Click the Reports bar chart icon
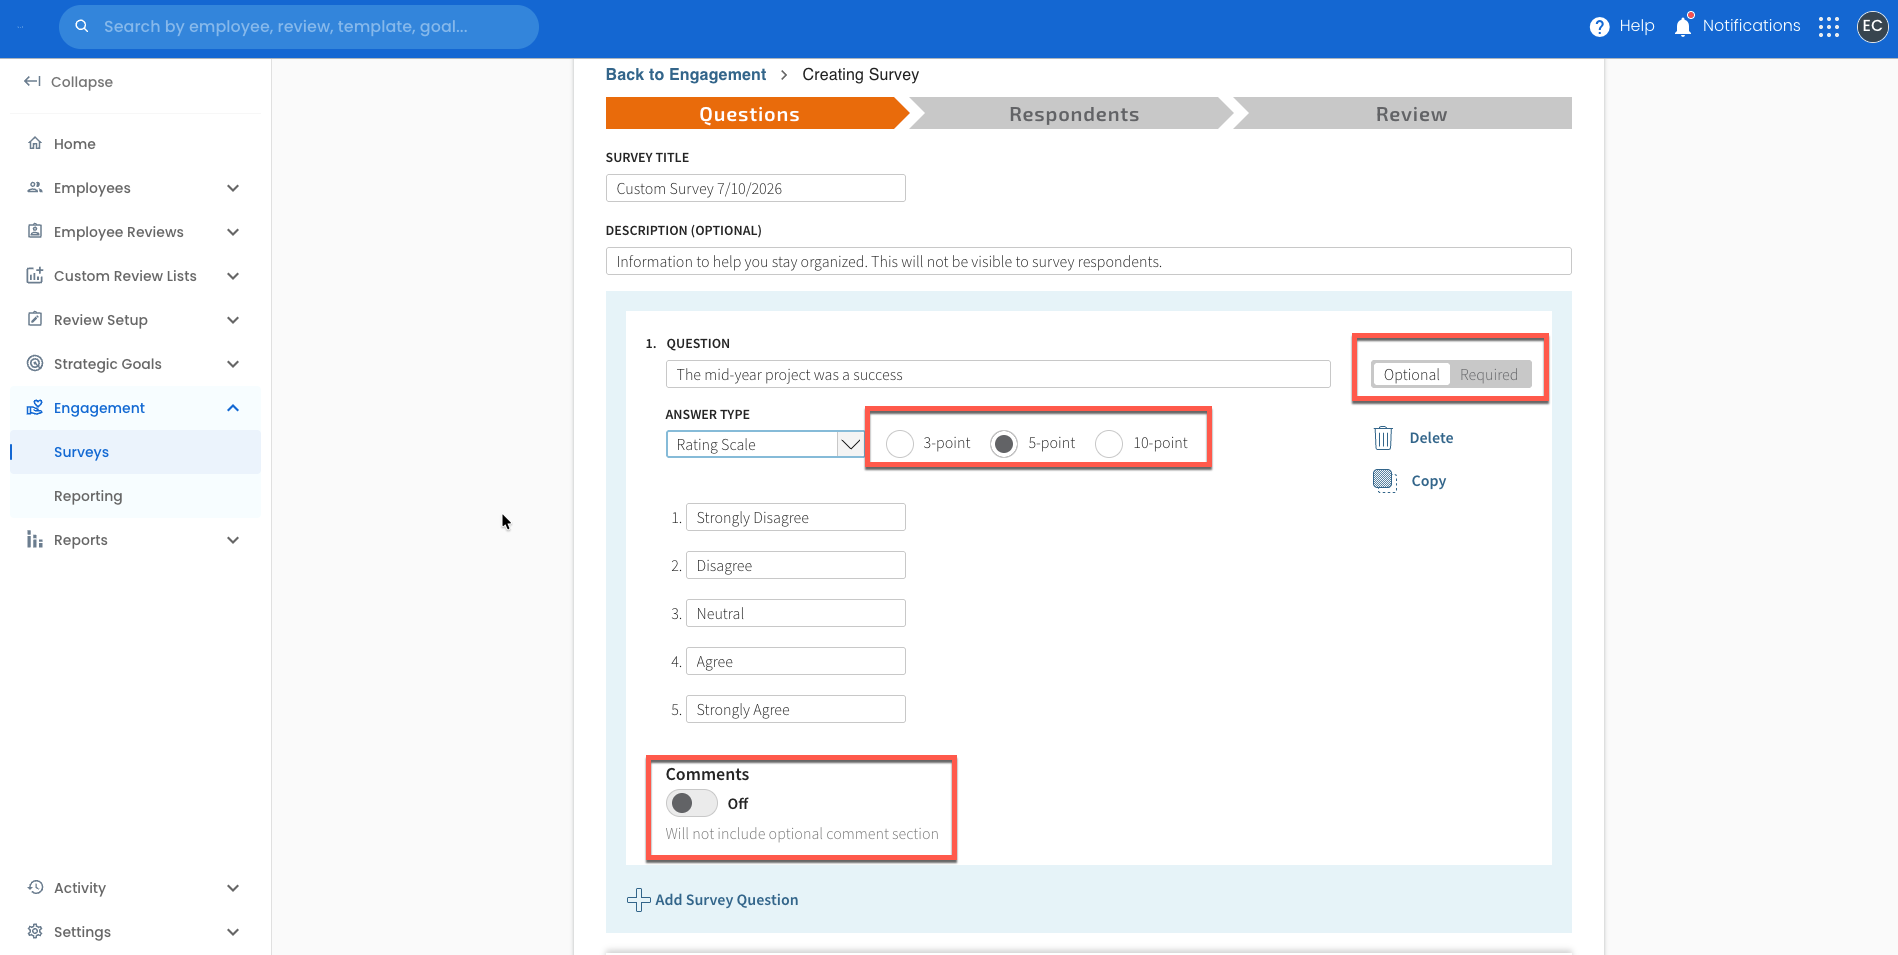 tap(35, 539)
